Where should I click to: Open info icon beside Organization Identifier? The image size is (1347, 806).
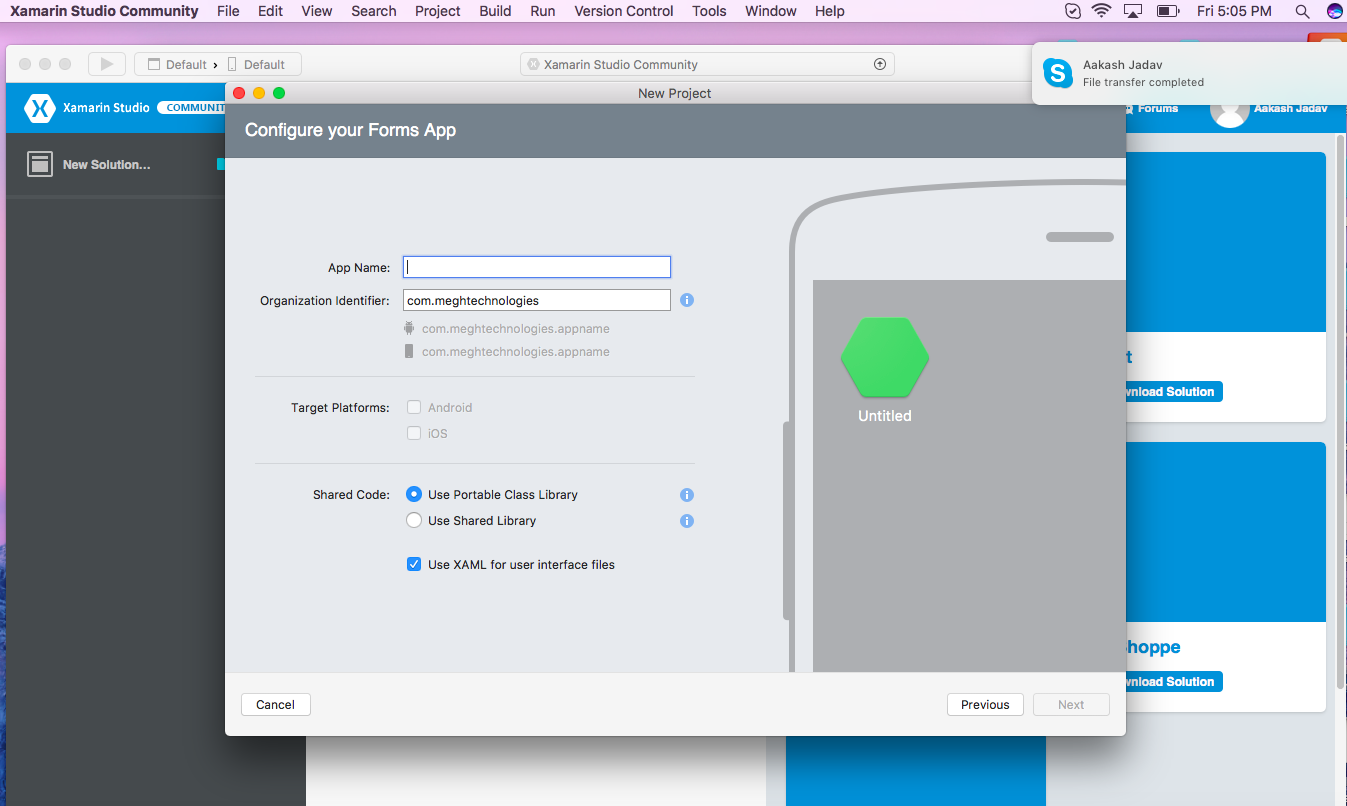[687, 300]
